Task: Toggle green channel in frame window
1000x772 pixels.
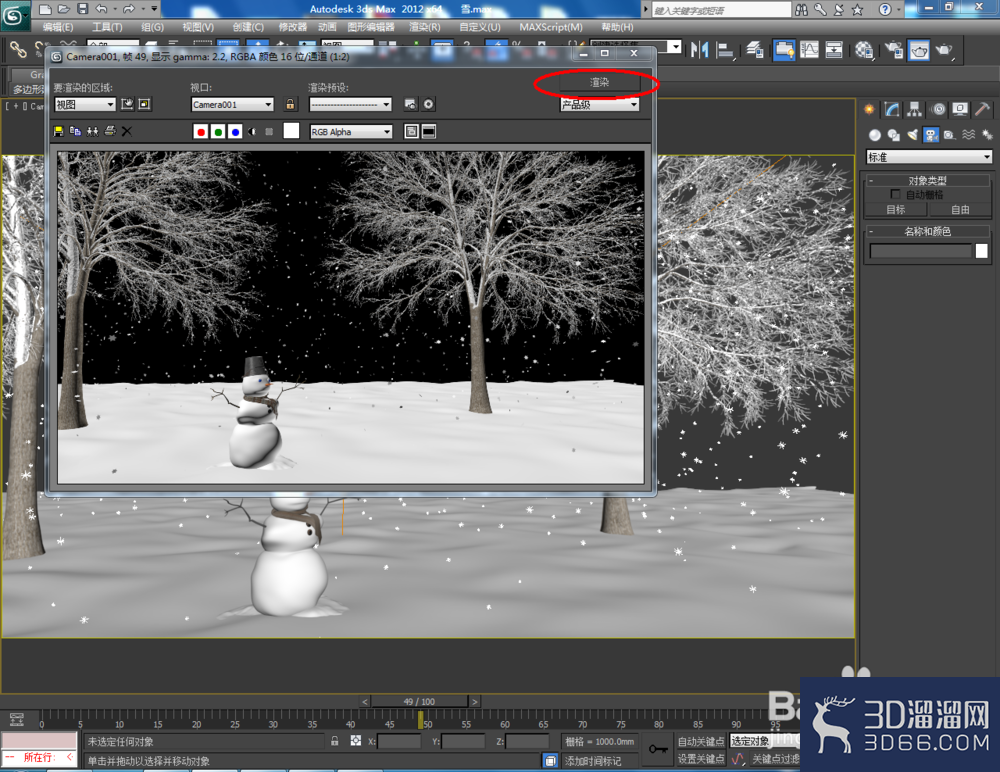Action: coord(218,131)
